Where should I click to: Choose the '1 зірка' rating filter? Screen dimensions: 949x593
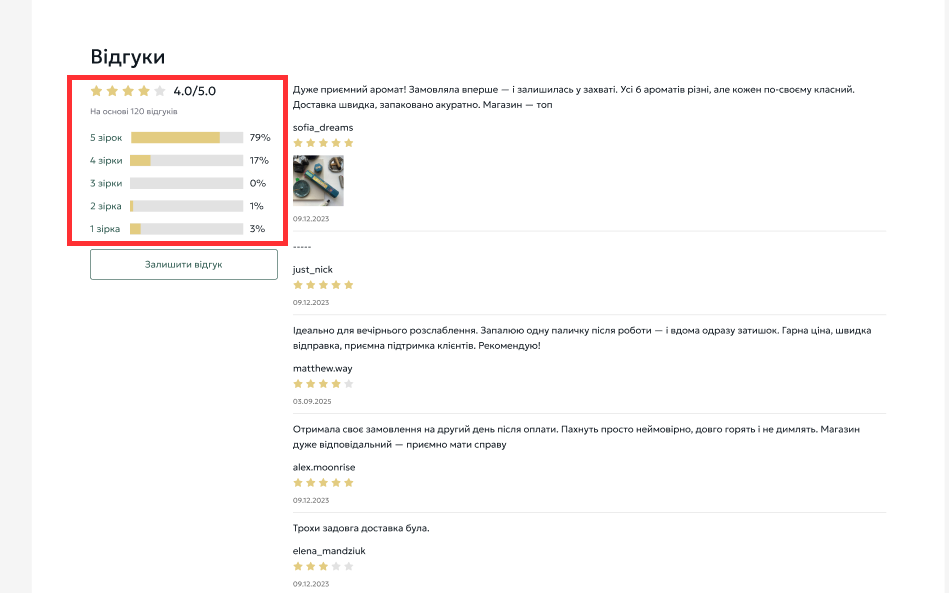pyautogui.click(x=105, y=229)
